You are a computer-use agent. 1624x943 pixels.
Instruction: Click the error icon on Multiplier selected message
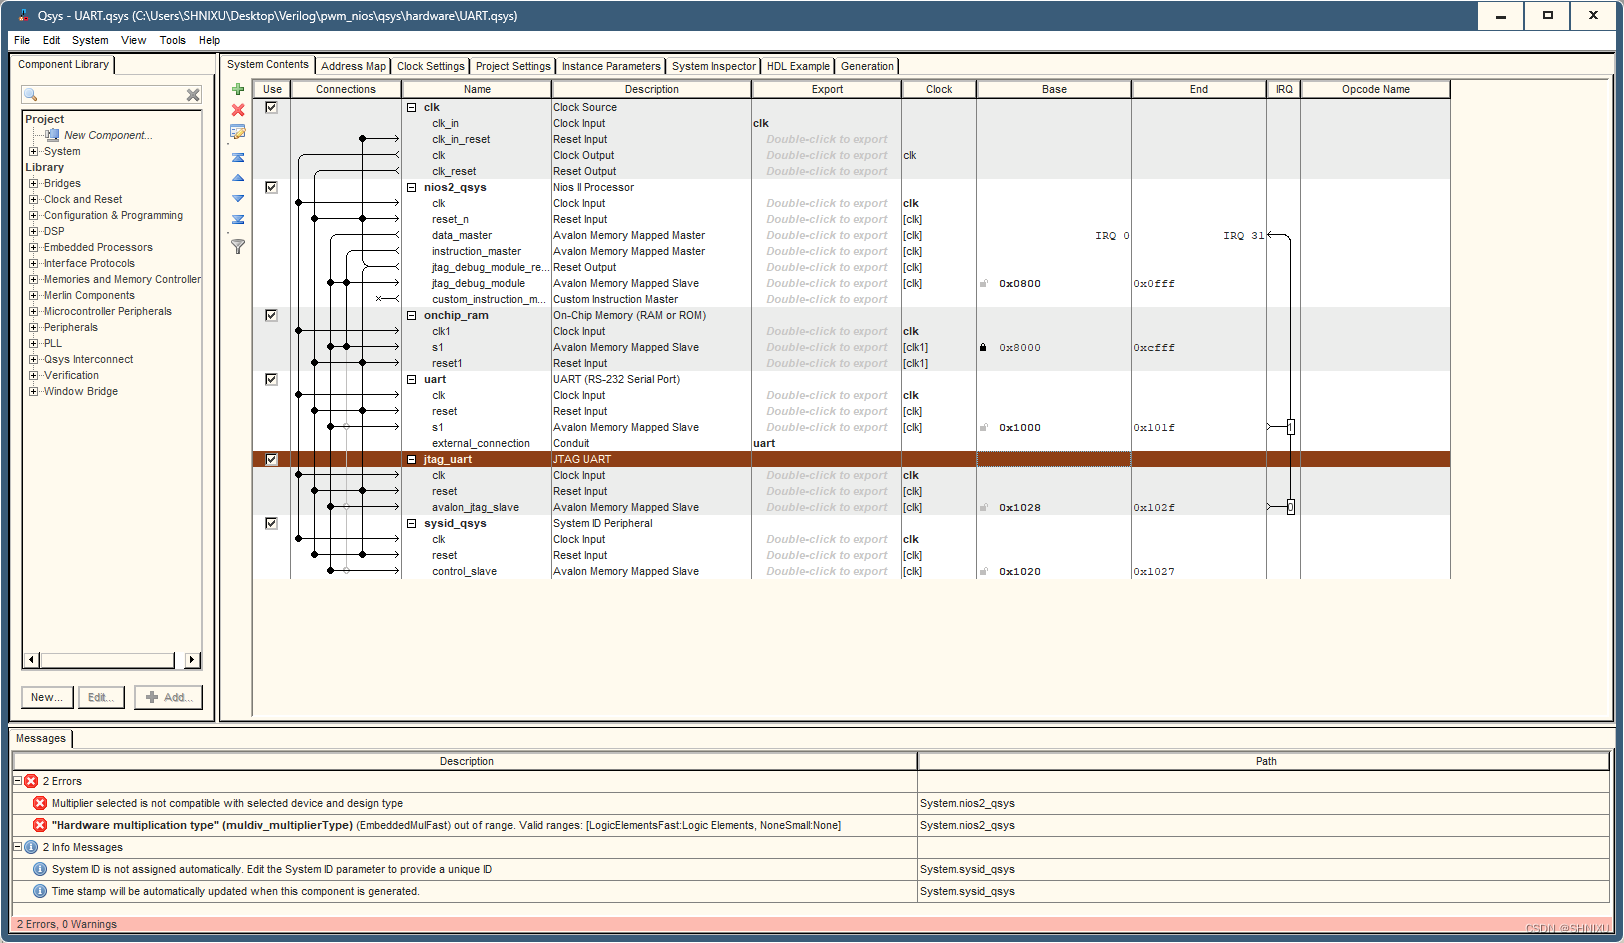[40, 803]
